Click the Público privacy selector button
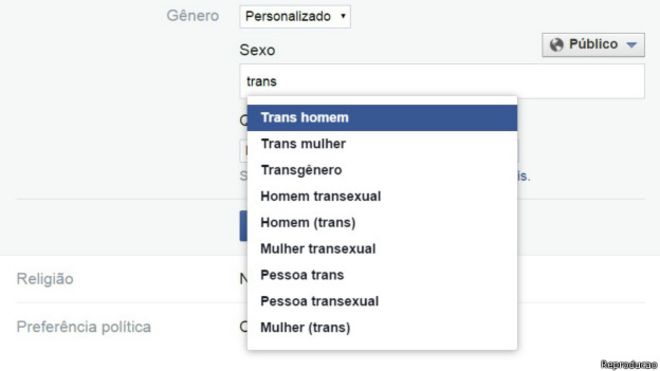This screenshot has width=660, height=371. click(593, 45)
